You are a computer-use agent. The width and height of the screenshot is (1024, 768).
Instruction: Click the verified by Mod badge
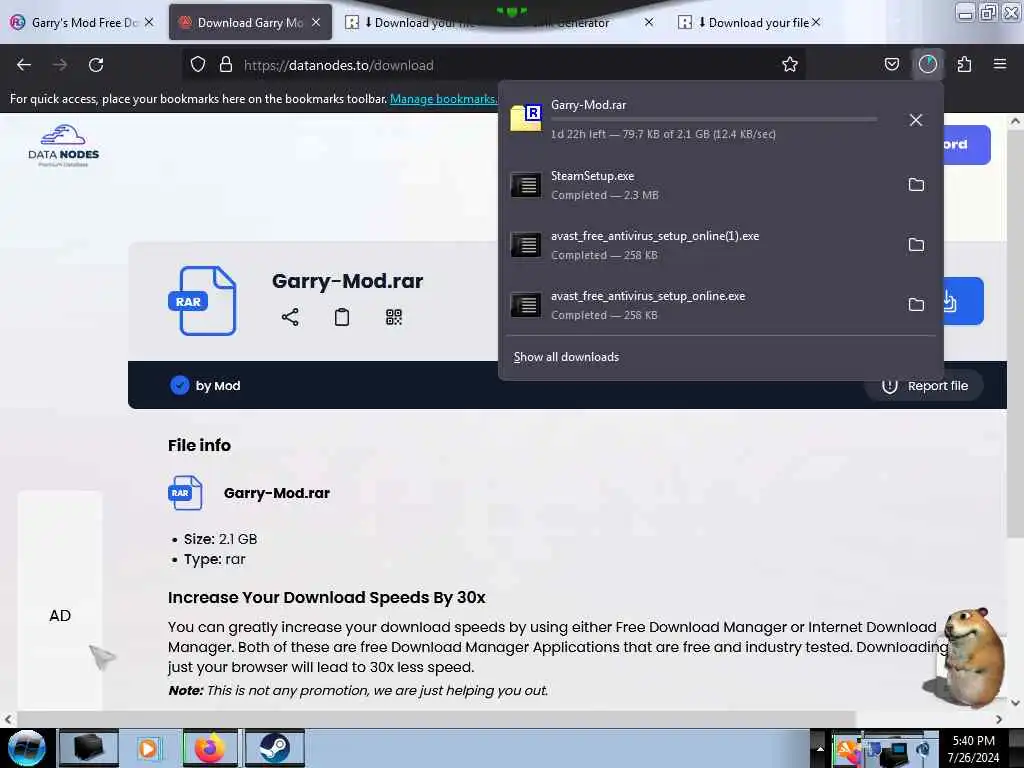coord(180,385)
